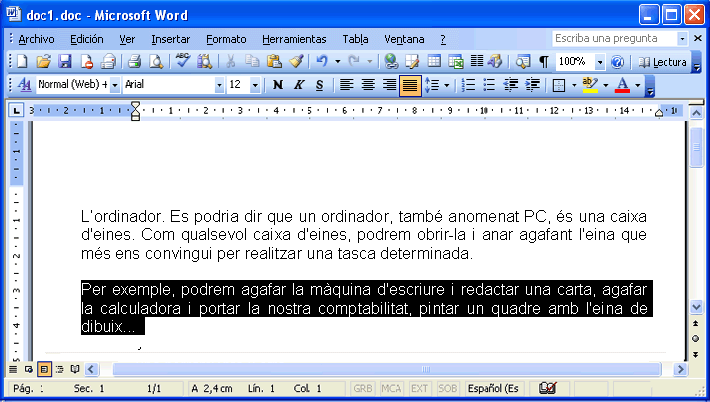
Task: Open the columns layout button
Action: tap(477, 61)
